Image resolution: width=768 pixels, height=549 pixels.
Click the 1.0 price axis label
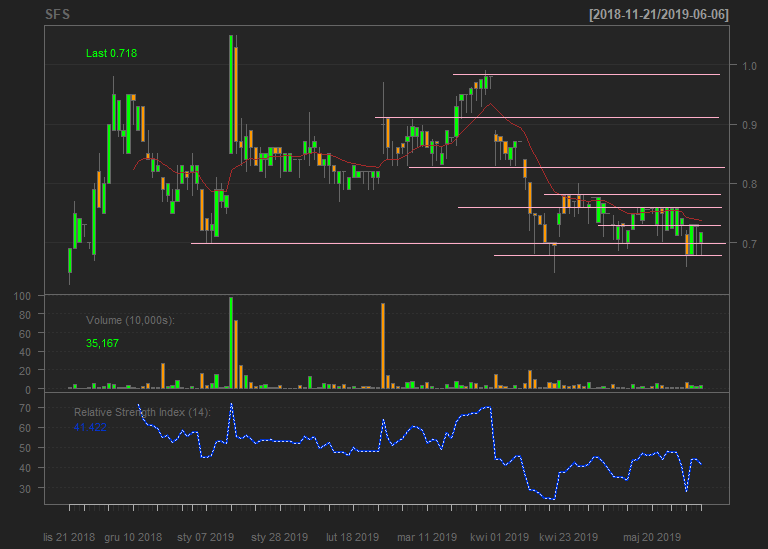(x=749, y=66)
